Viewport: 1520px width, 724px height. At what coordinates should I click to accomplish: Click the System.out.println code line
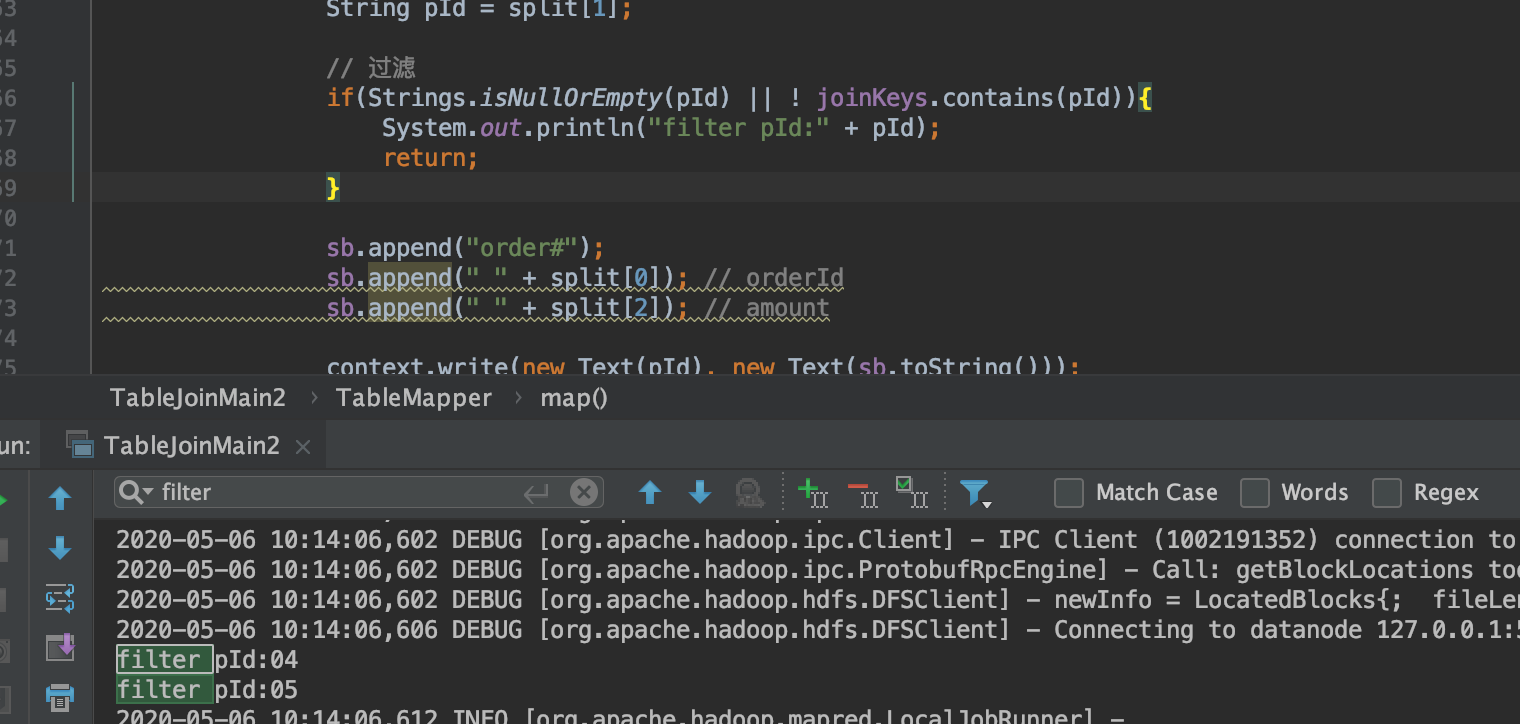(661, 128)
